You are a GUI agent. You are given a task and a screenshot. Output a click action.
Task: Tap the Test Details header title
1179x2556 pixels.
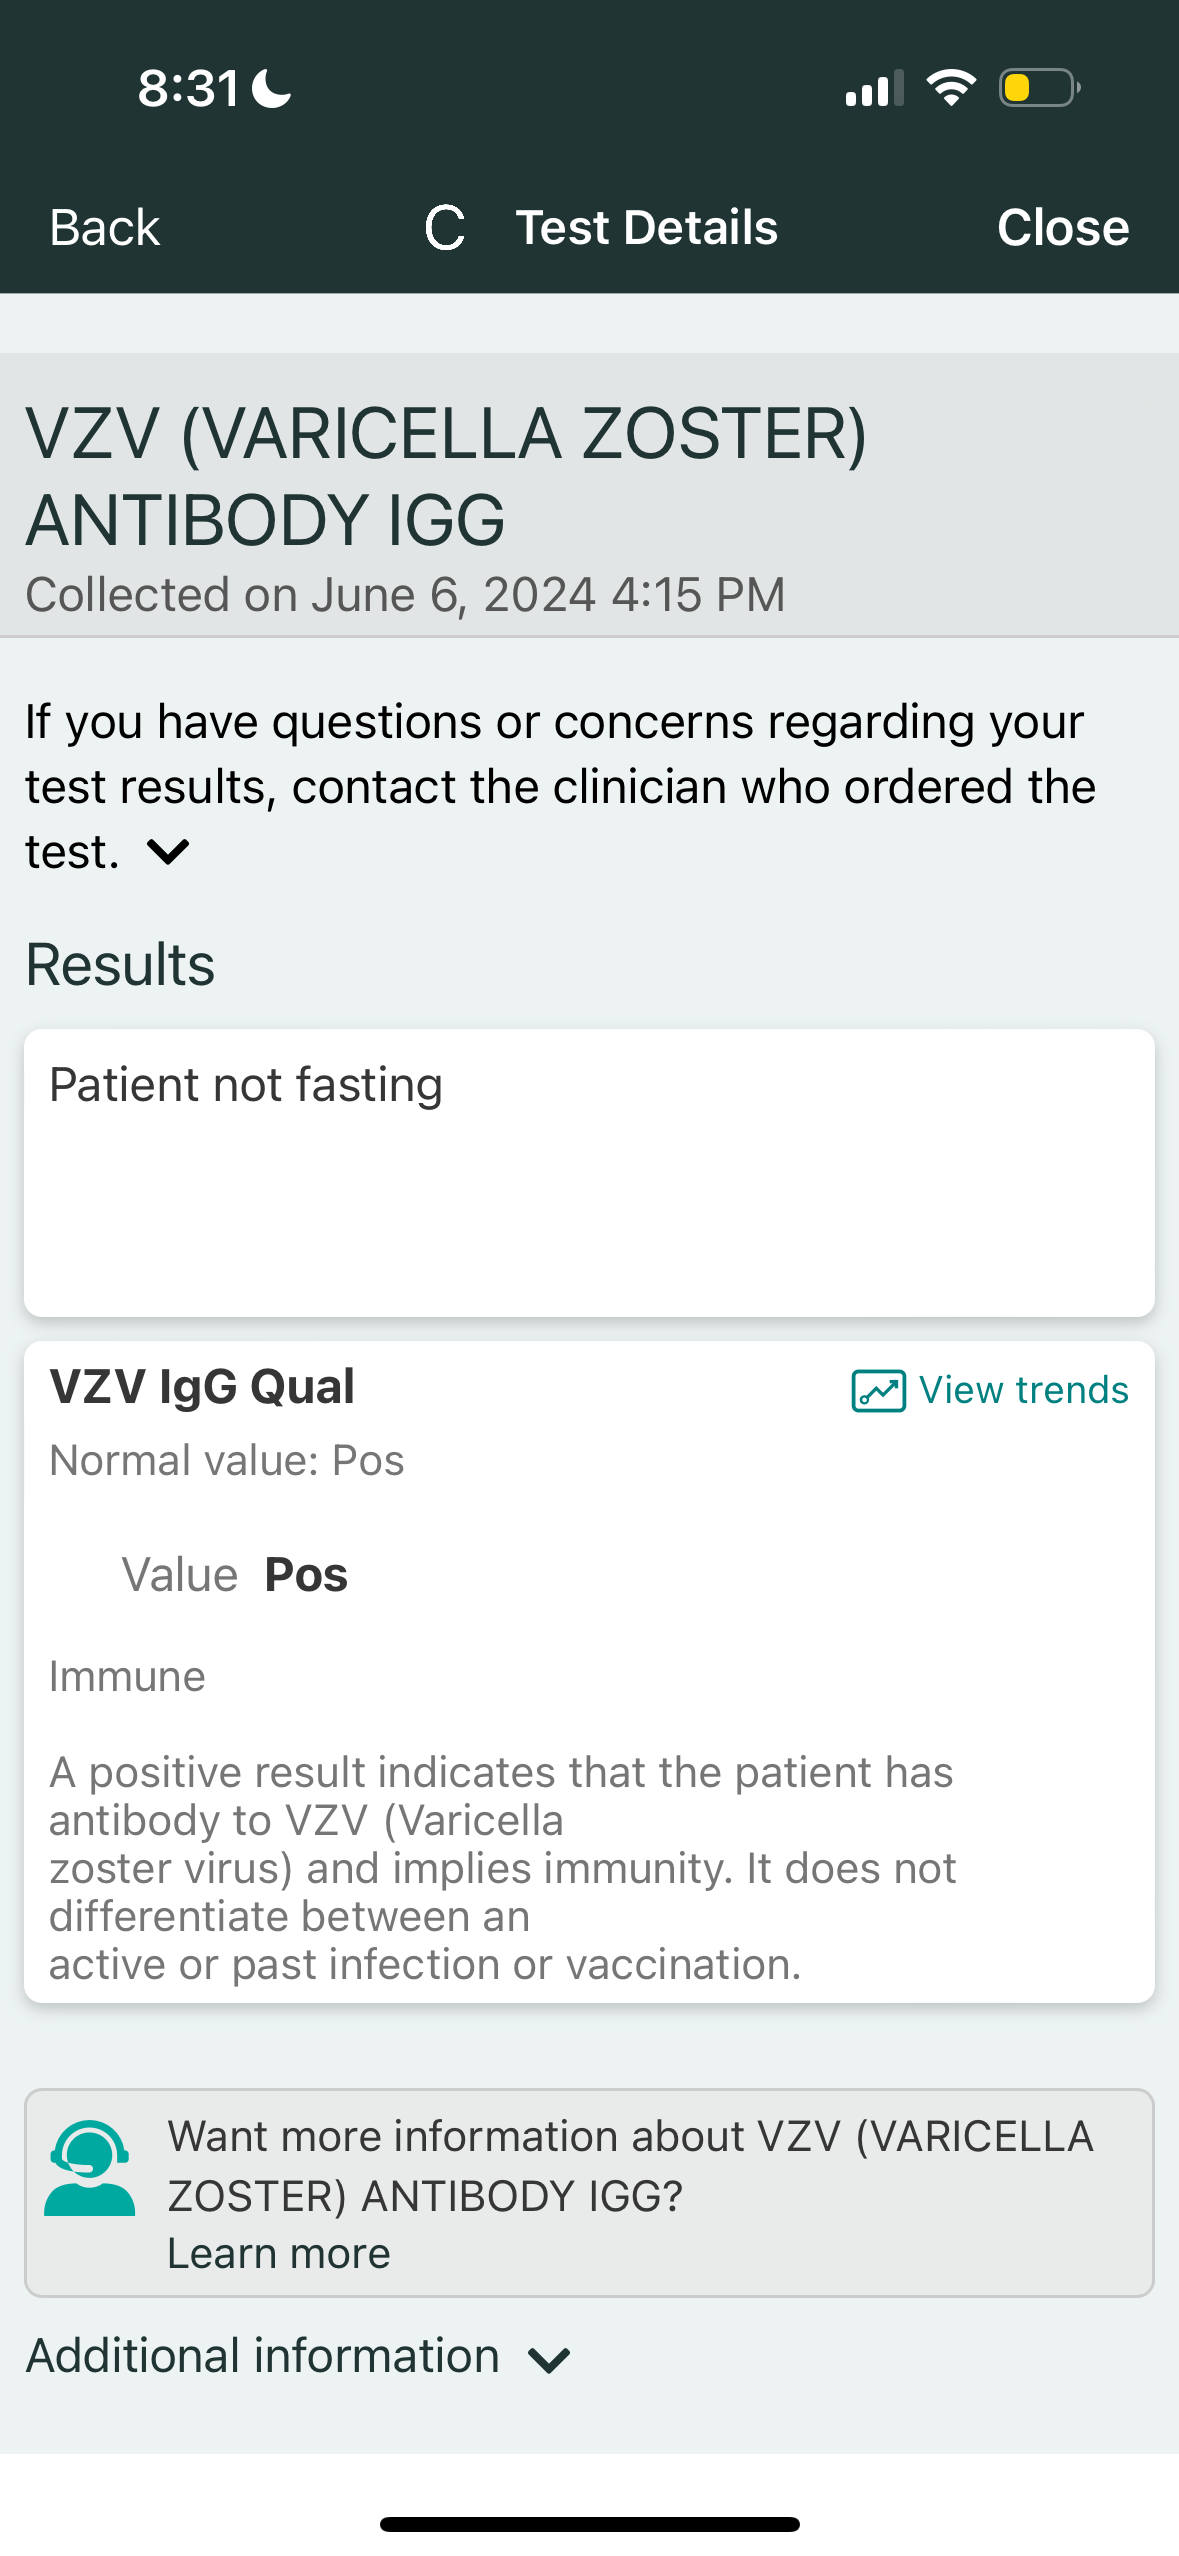646,228
